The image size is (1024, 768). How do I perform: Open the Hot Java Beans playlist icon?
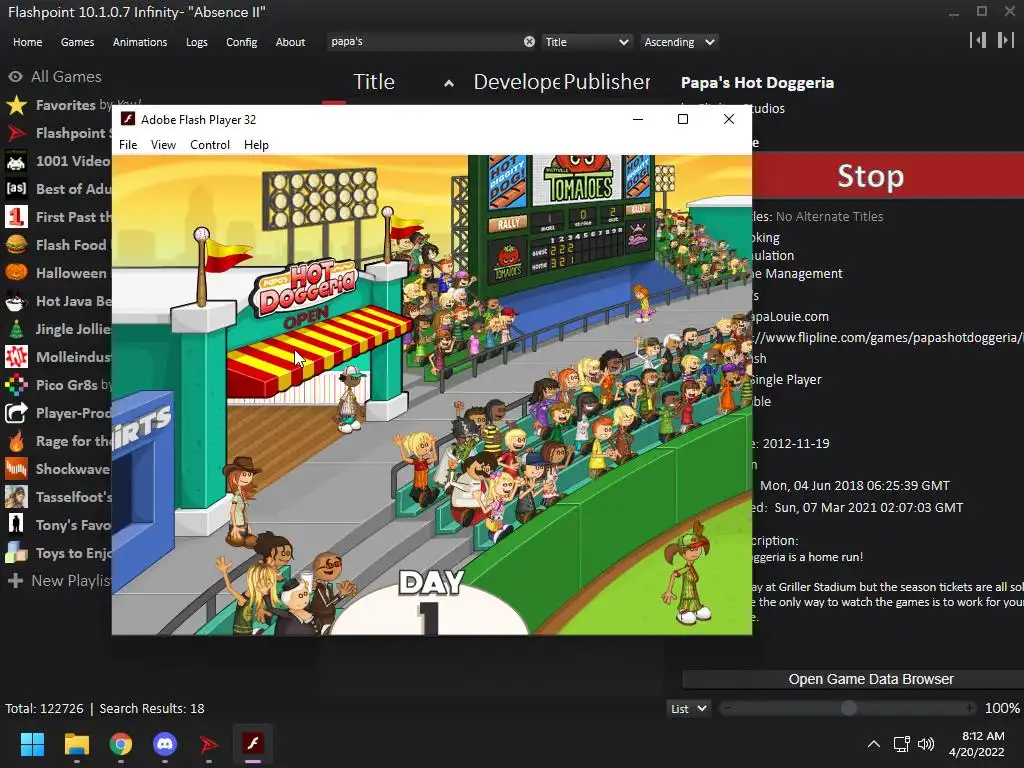(16, 301)
